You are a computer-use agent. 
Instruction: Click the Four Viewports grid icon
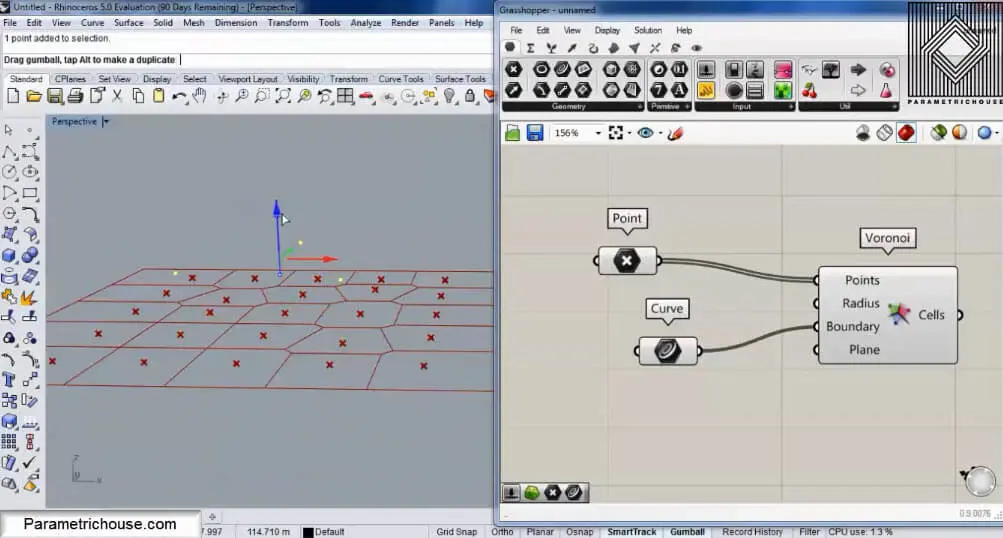click(345, 97)
